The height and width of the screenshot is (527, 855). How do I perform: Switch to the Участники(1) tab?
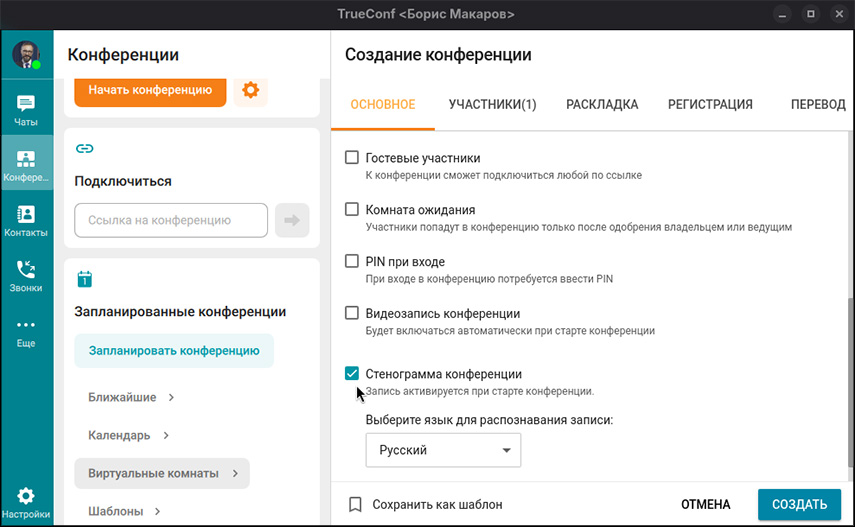click(492, 104)
